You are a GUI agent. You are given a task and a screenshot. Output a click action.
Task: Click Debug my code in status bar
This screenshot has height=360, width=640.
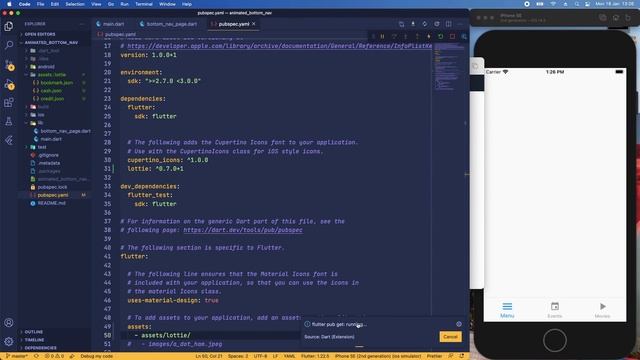click(96, 356)
